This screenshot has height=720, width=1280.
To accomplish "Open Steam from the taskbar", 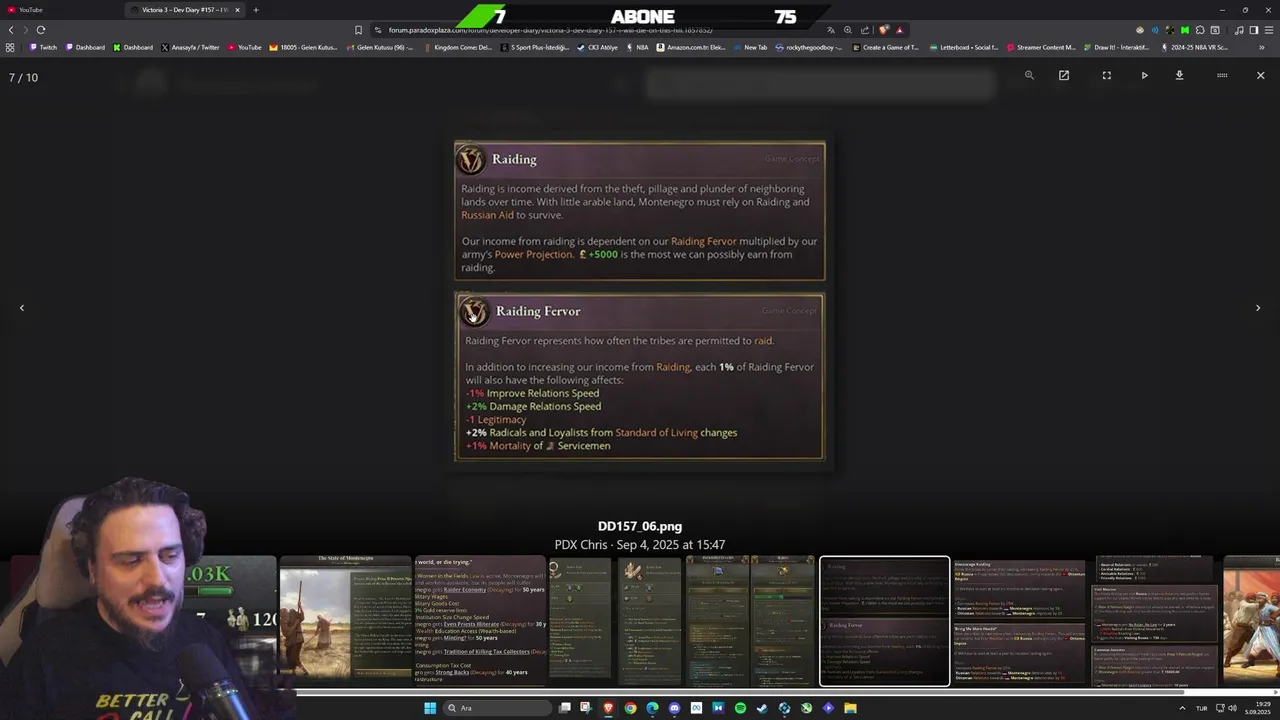I will 762,708.
